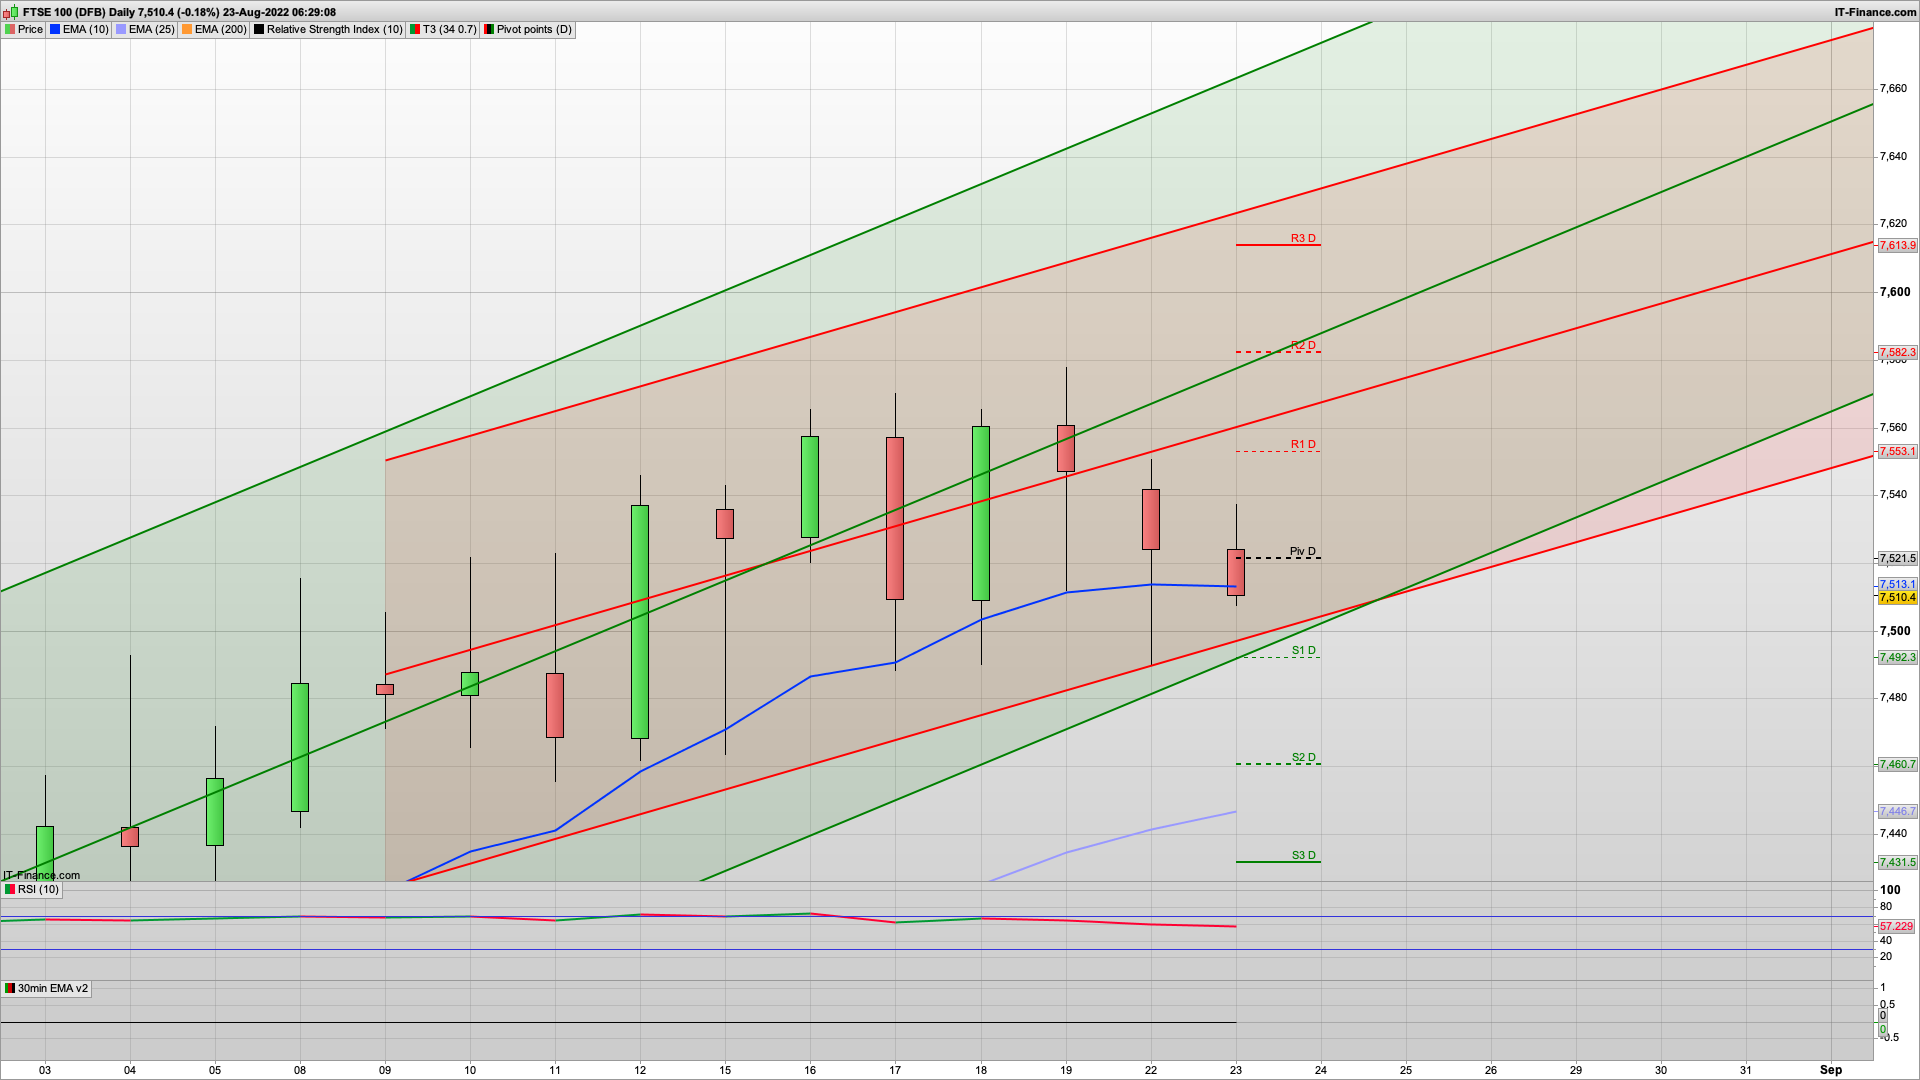Select the R2 D pivot label

click(x=1303, y=345)
